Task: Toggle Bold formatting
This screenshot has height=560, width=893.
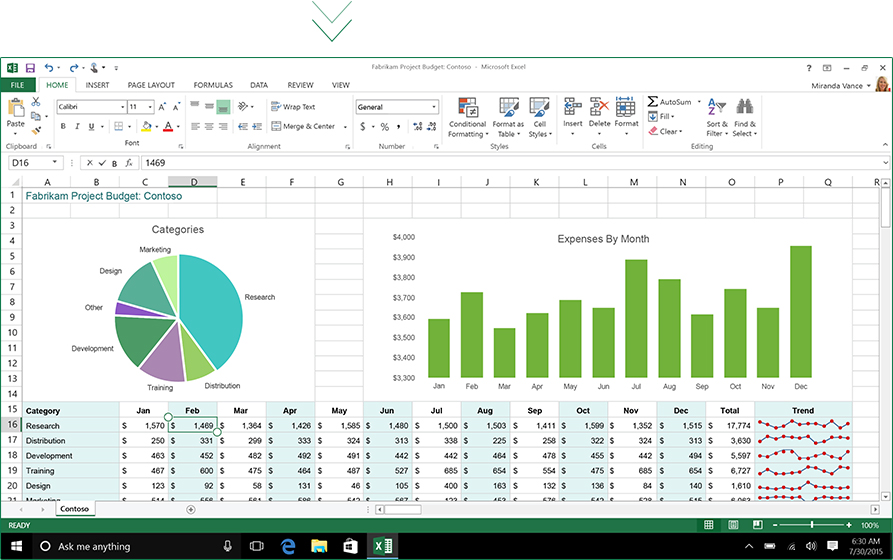Action: (63, 126)
